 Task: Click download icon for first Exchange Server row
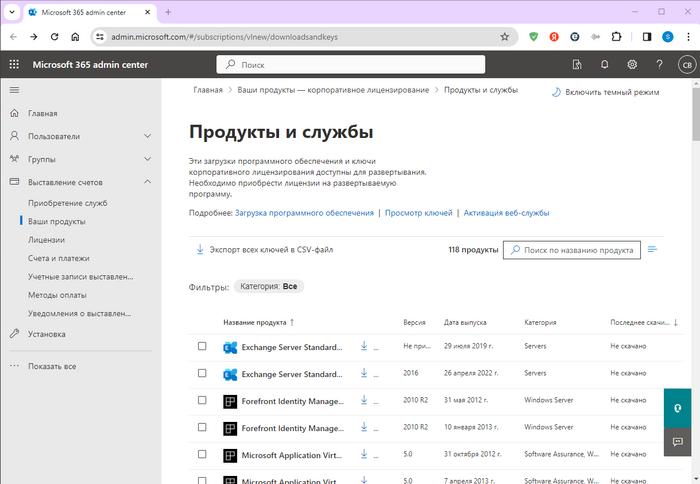364,346
